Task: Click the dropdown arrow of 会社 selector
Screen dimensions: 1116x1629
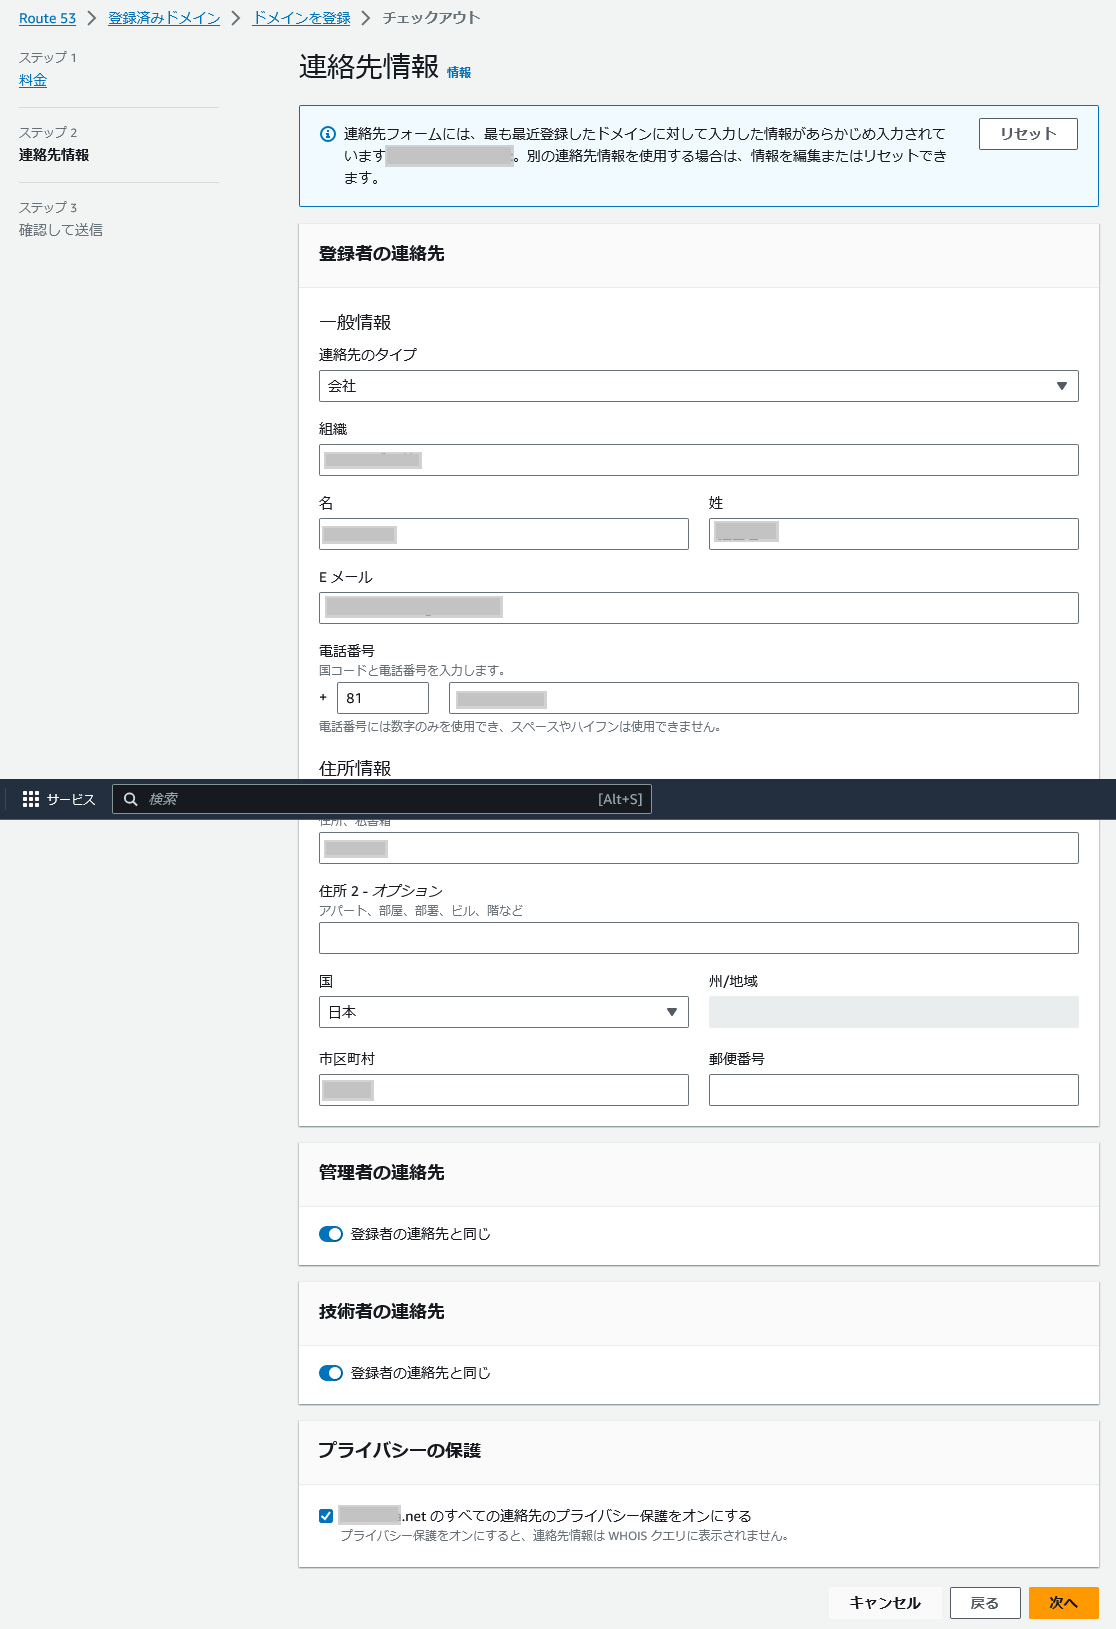Action: click(1062, 386)
